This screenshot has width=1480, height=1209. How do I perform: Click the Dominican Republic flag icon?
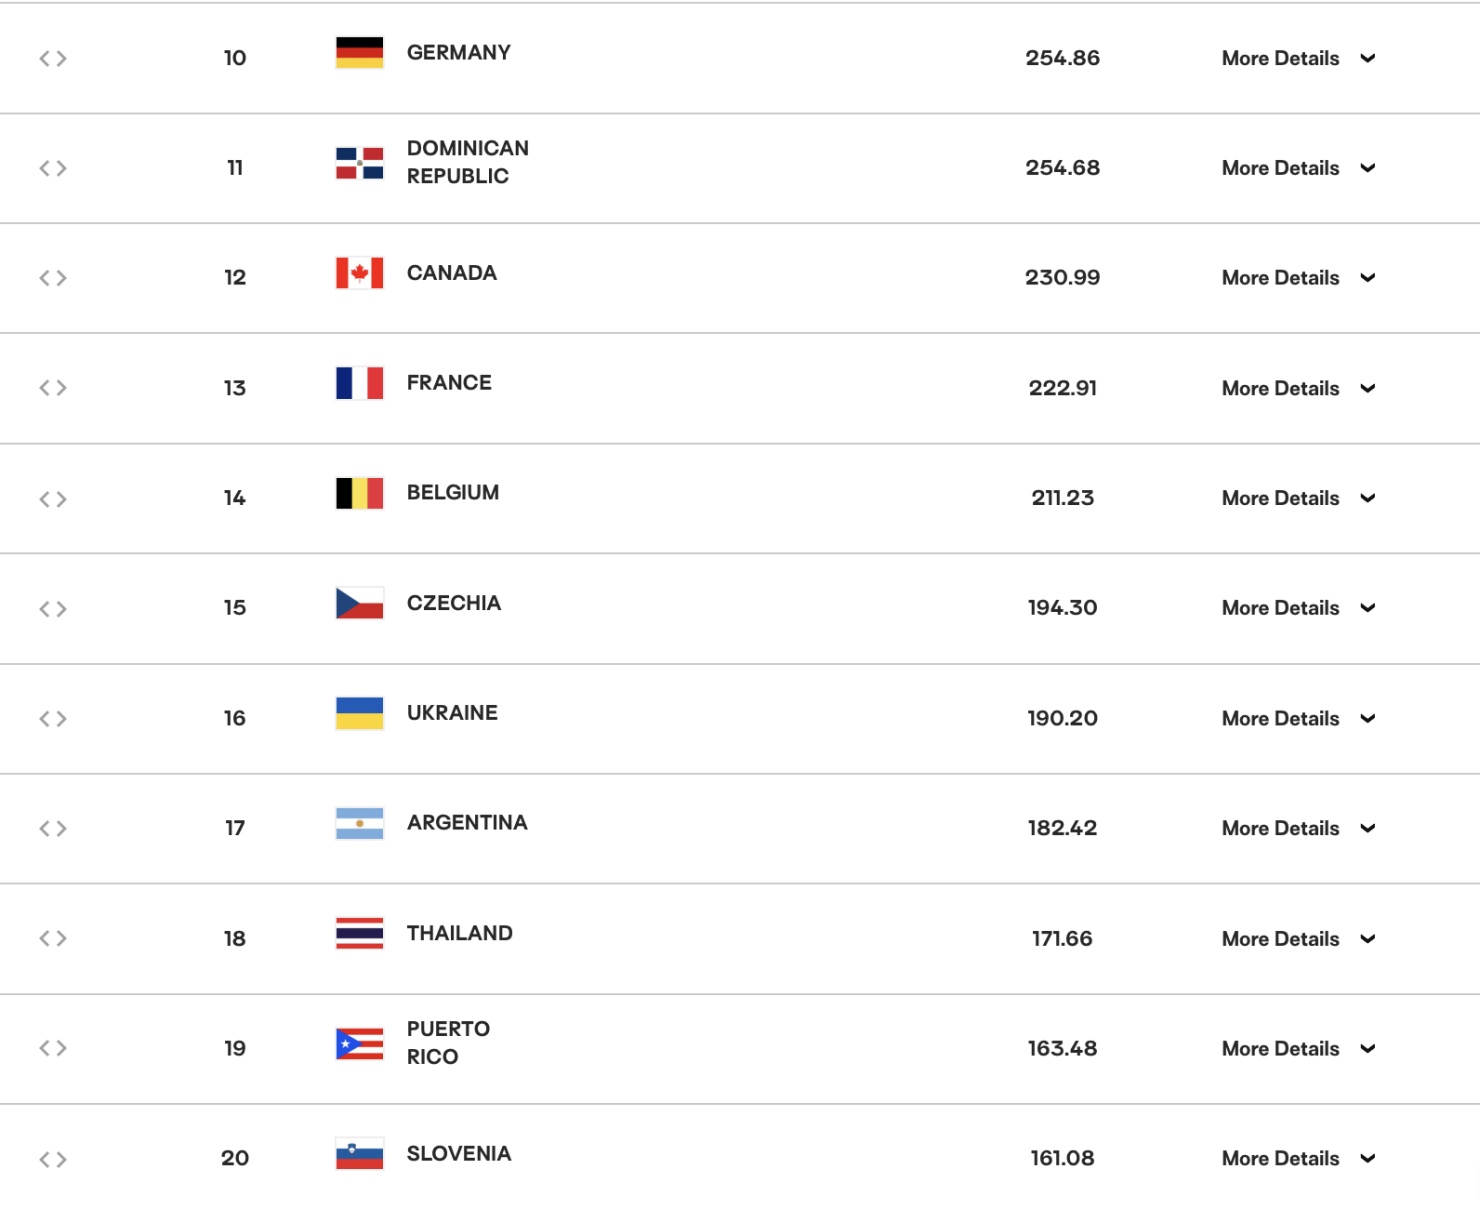[x=359, y=163]
